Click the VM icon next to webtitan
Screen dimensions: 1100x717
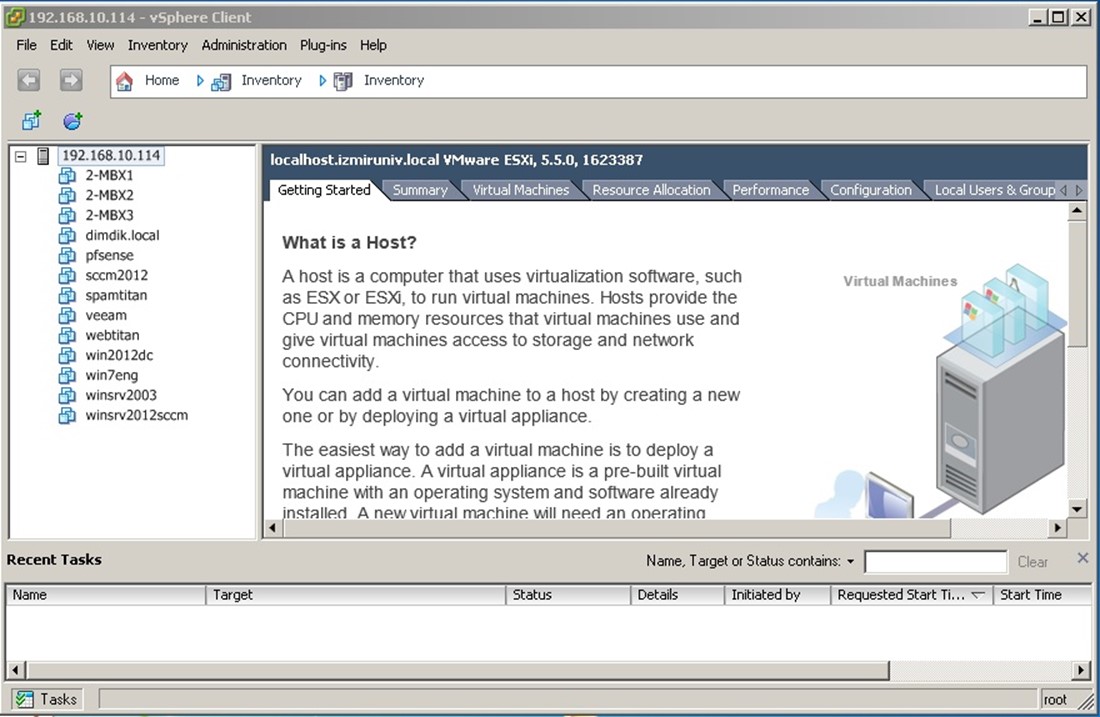(x=67, y=335)
